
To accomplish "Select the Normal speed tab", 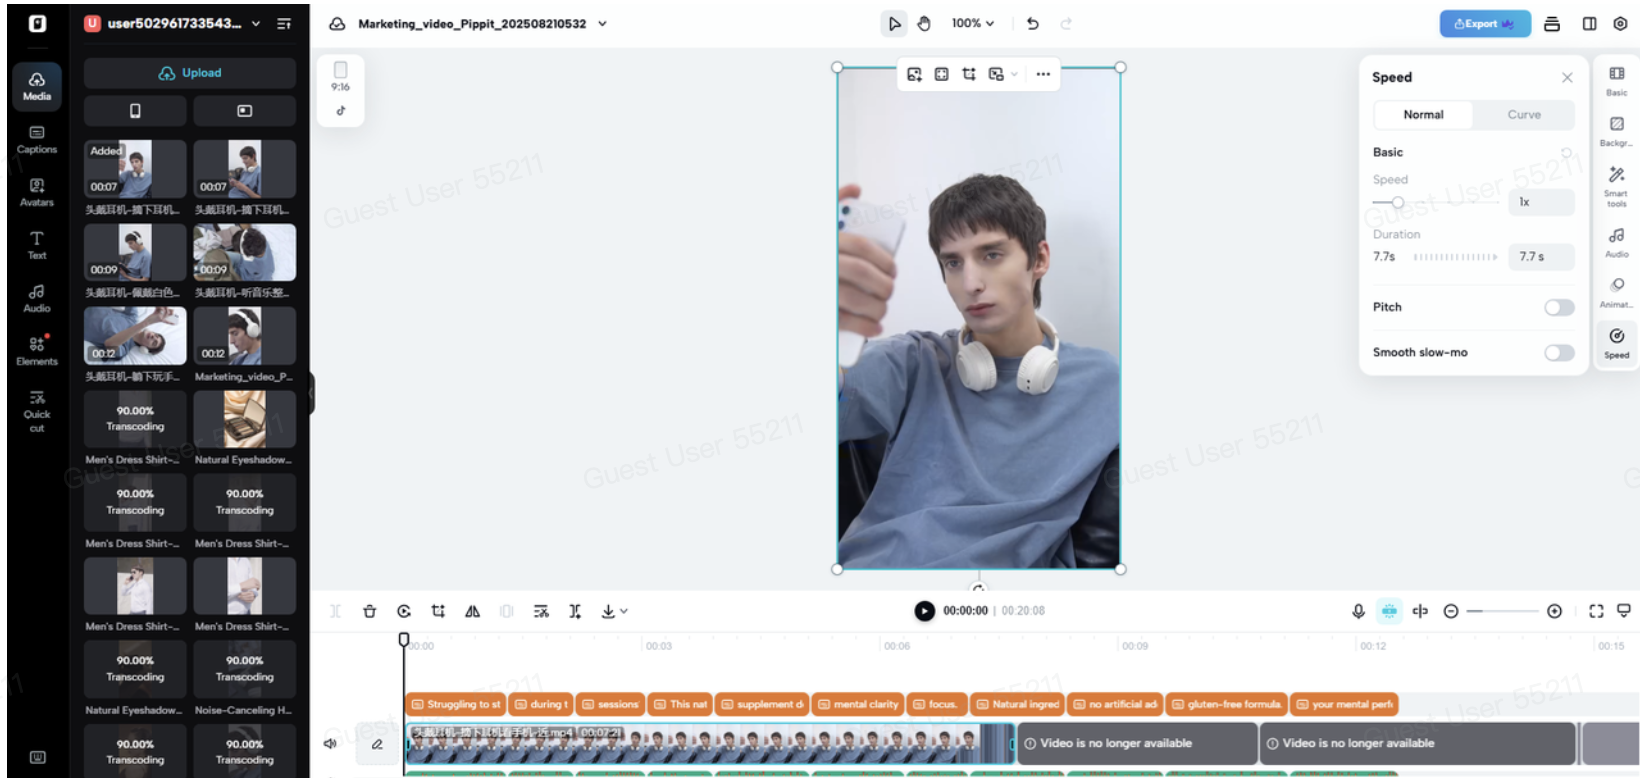I will pos(1423,115).
